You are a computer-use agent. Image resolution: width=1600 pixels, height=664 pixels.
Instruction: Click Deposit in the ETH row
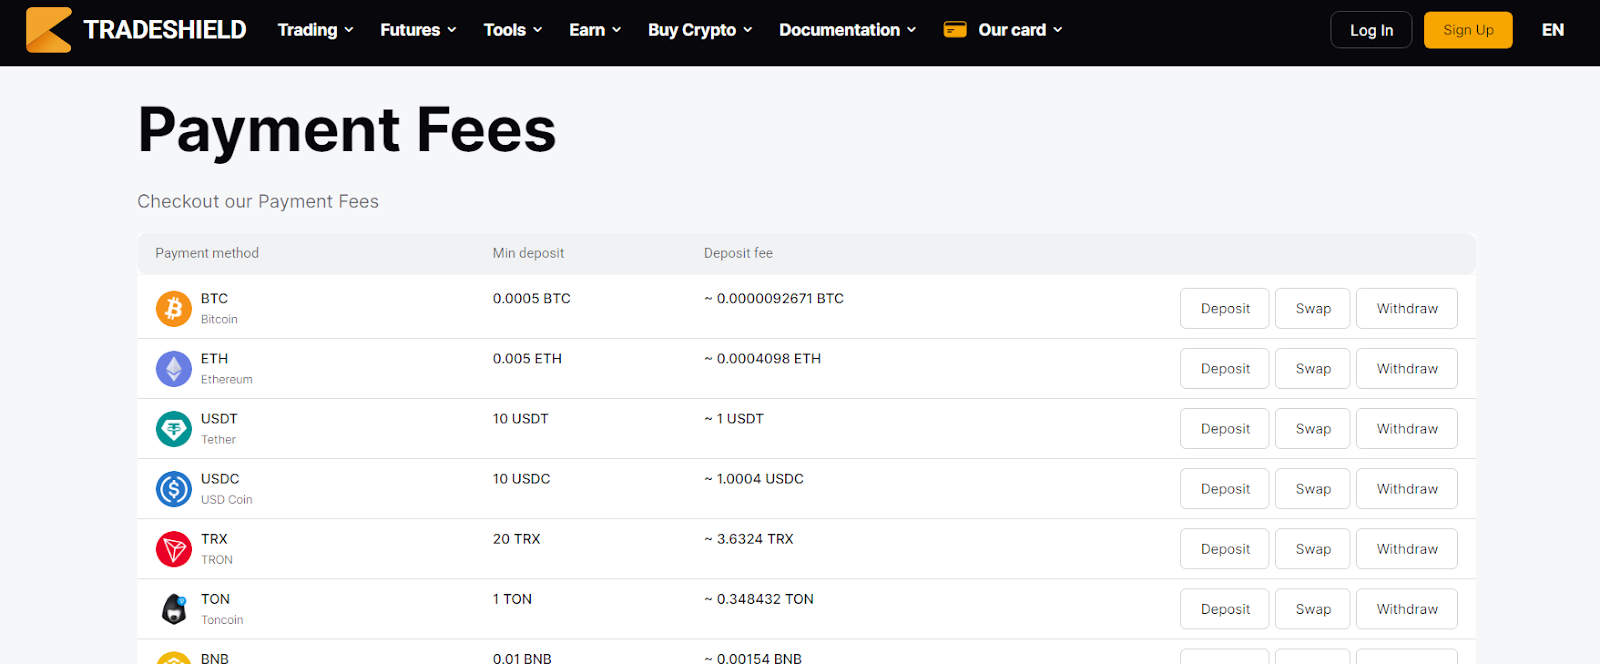(1225, 368)
